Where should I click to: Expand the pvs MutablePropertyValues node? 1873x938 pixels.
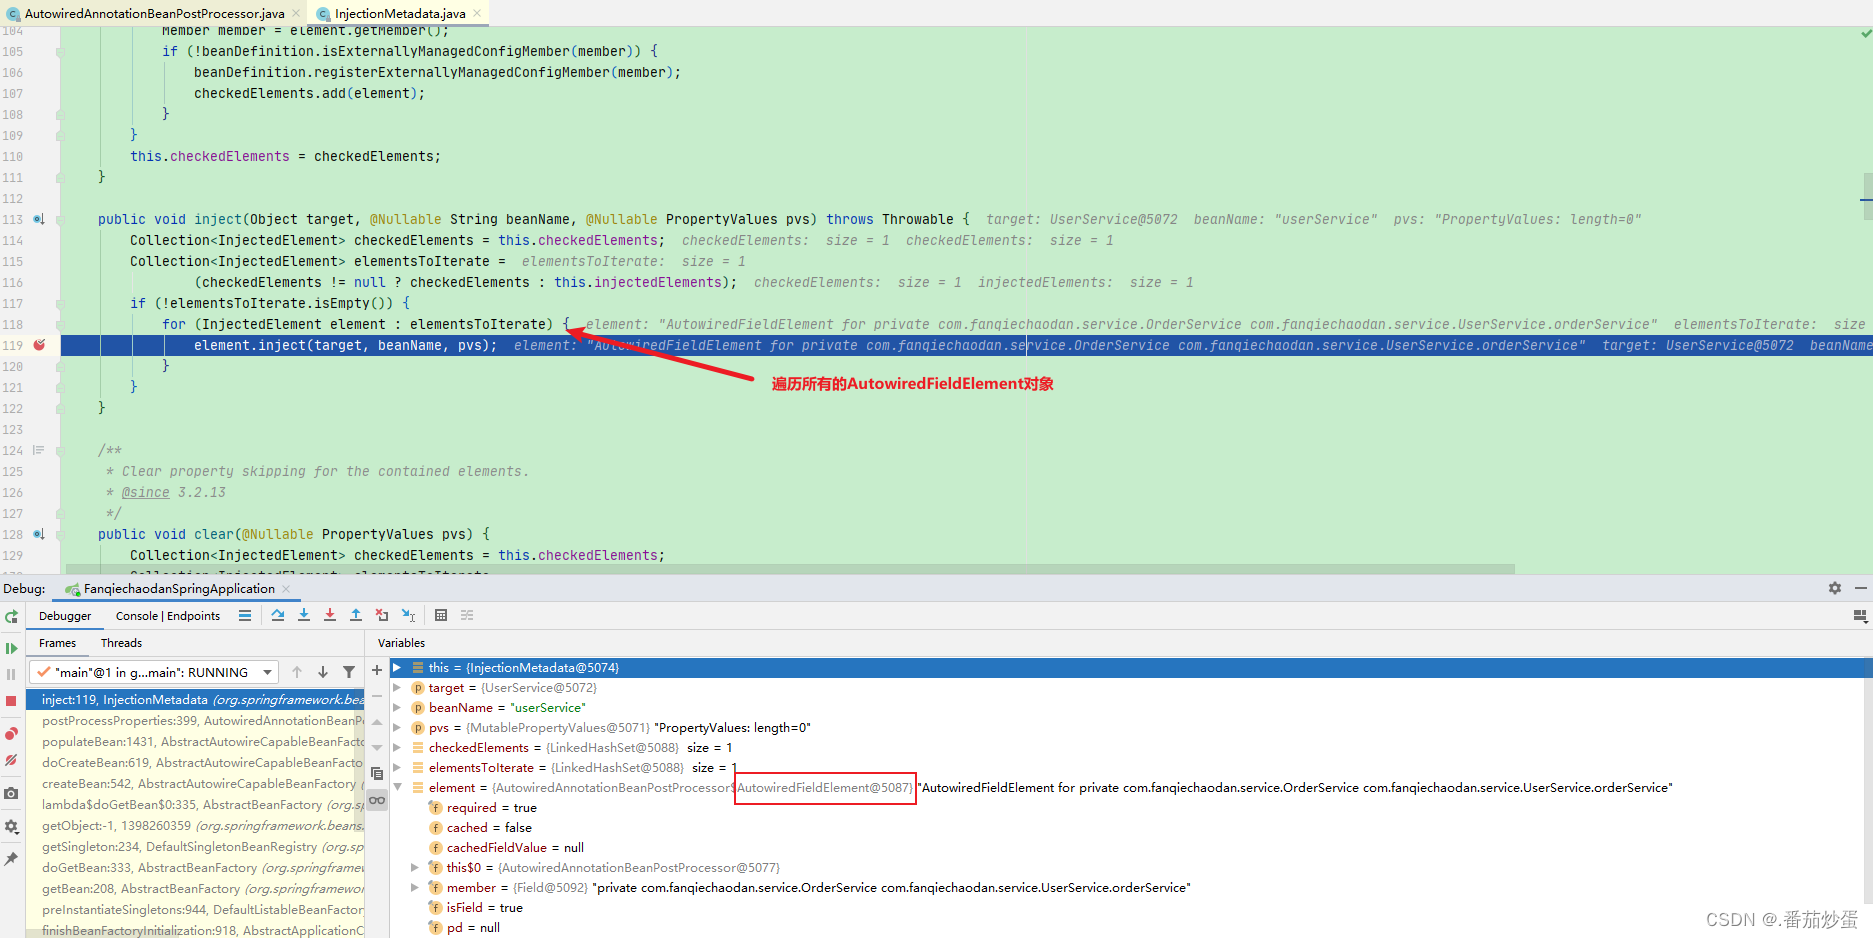pyautogui.click(x=397, y=728)
